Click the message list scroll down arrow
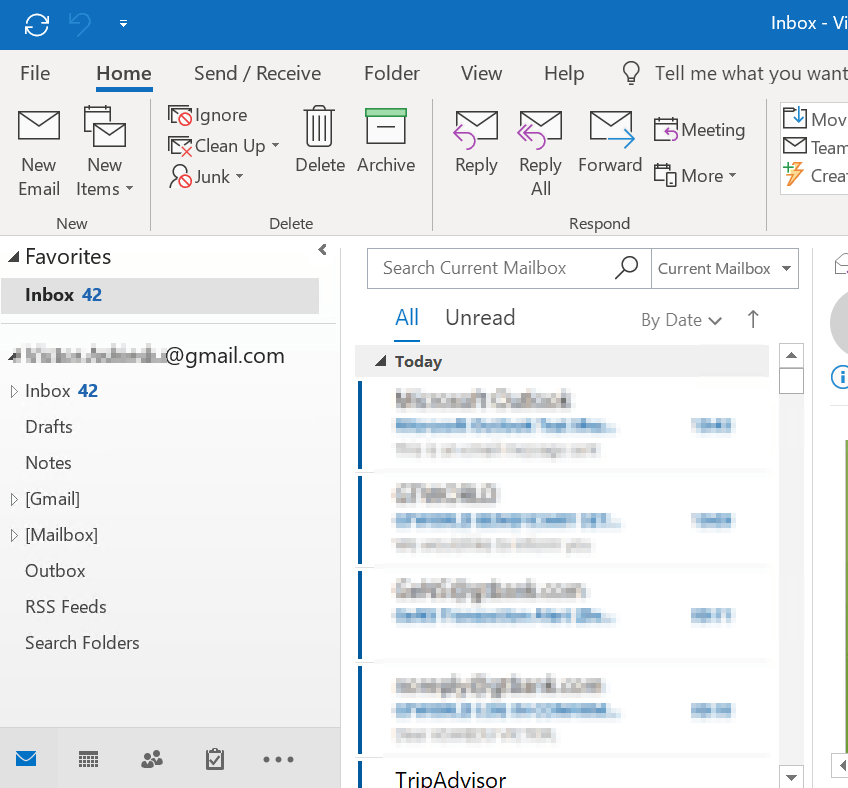This screenshot has height=788, width=848. (x=791, y=777)
